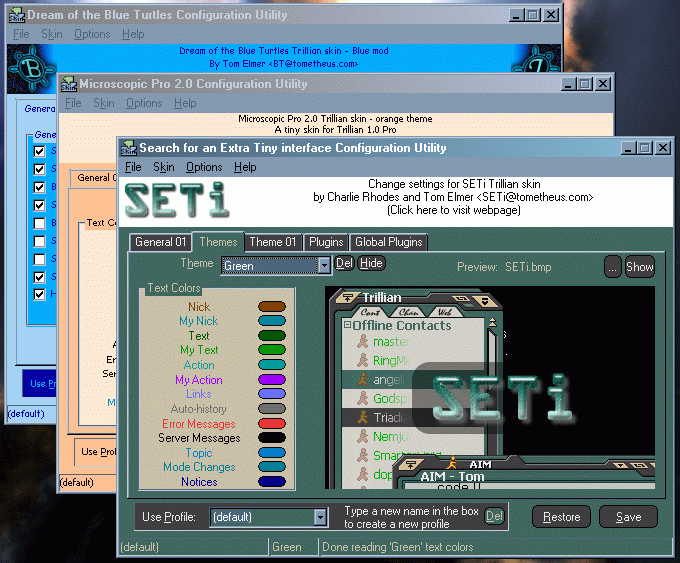The height and width of the screenshot is (563, 680).
Task: Click the SETi logo in header banner
Action: pos(177,200)
